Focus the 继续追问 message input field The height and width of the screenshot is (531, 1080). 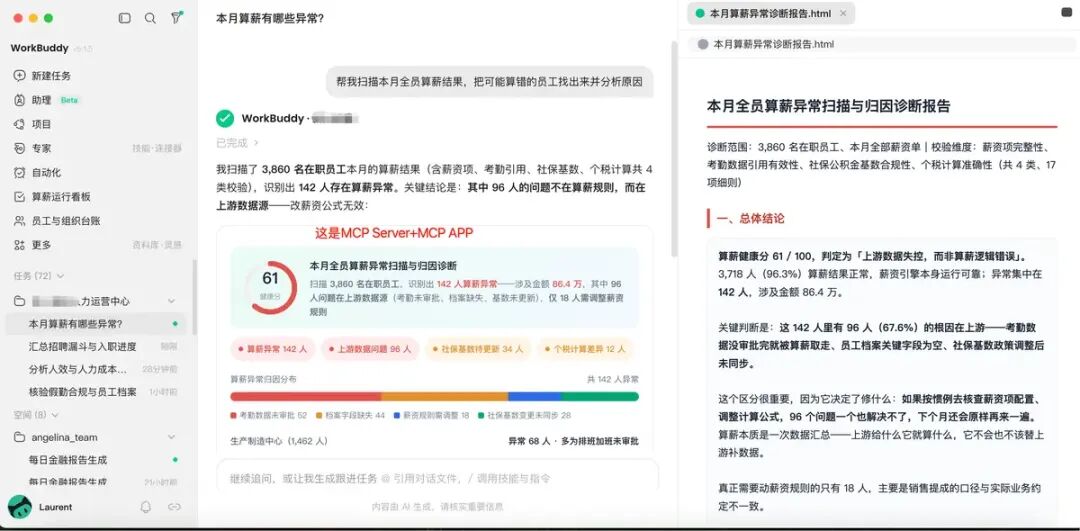(437, 478)
